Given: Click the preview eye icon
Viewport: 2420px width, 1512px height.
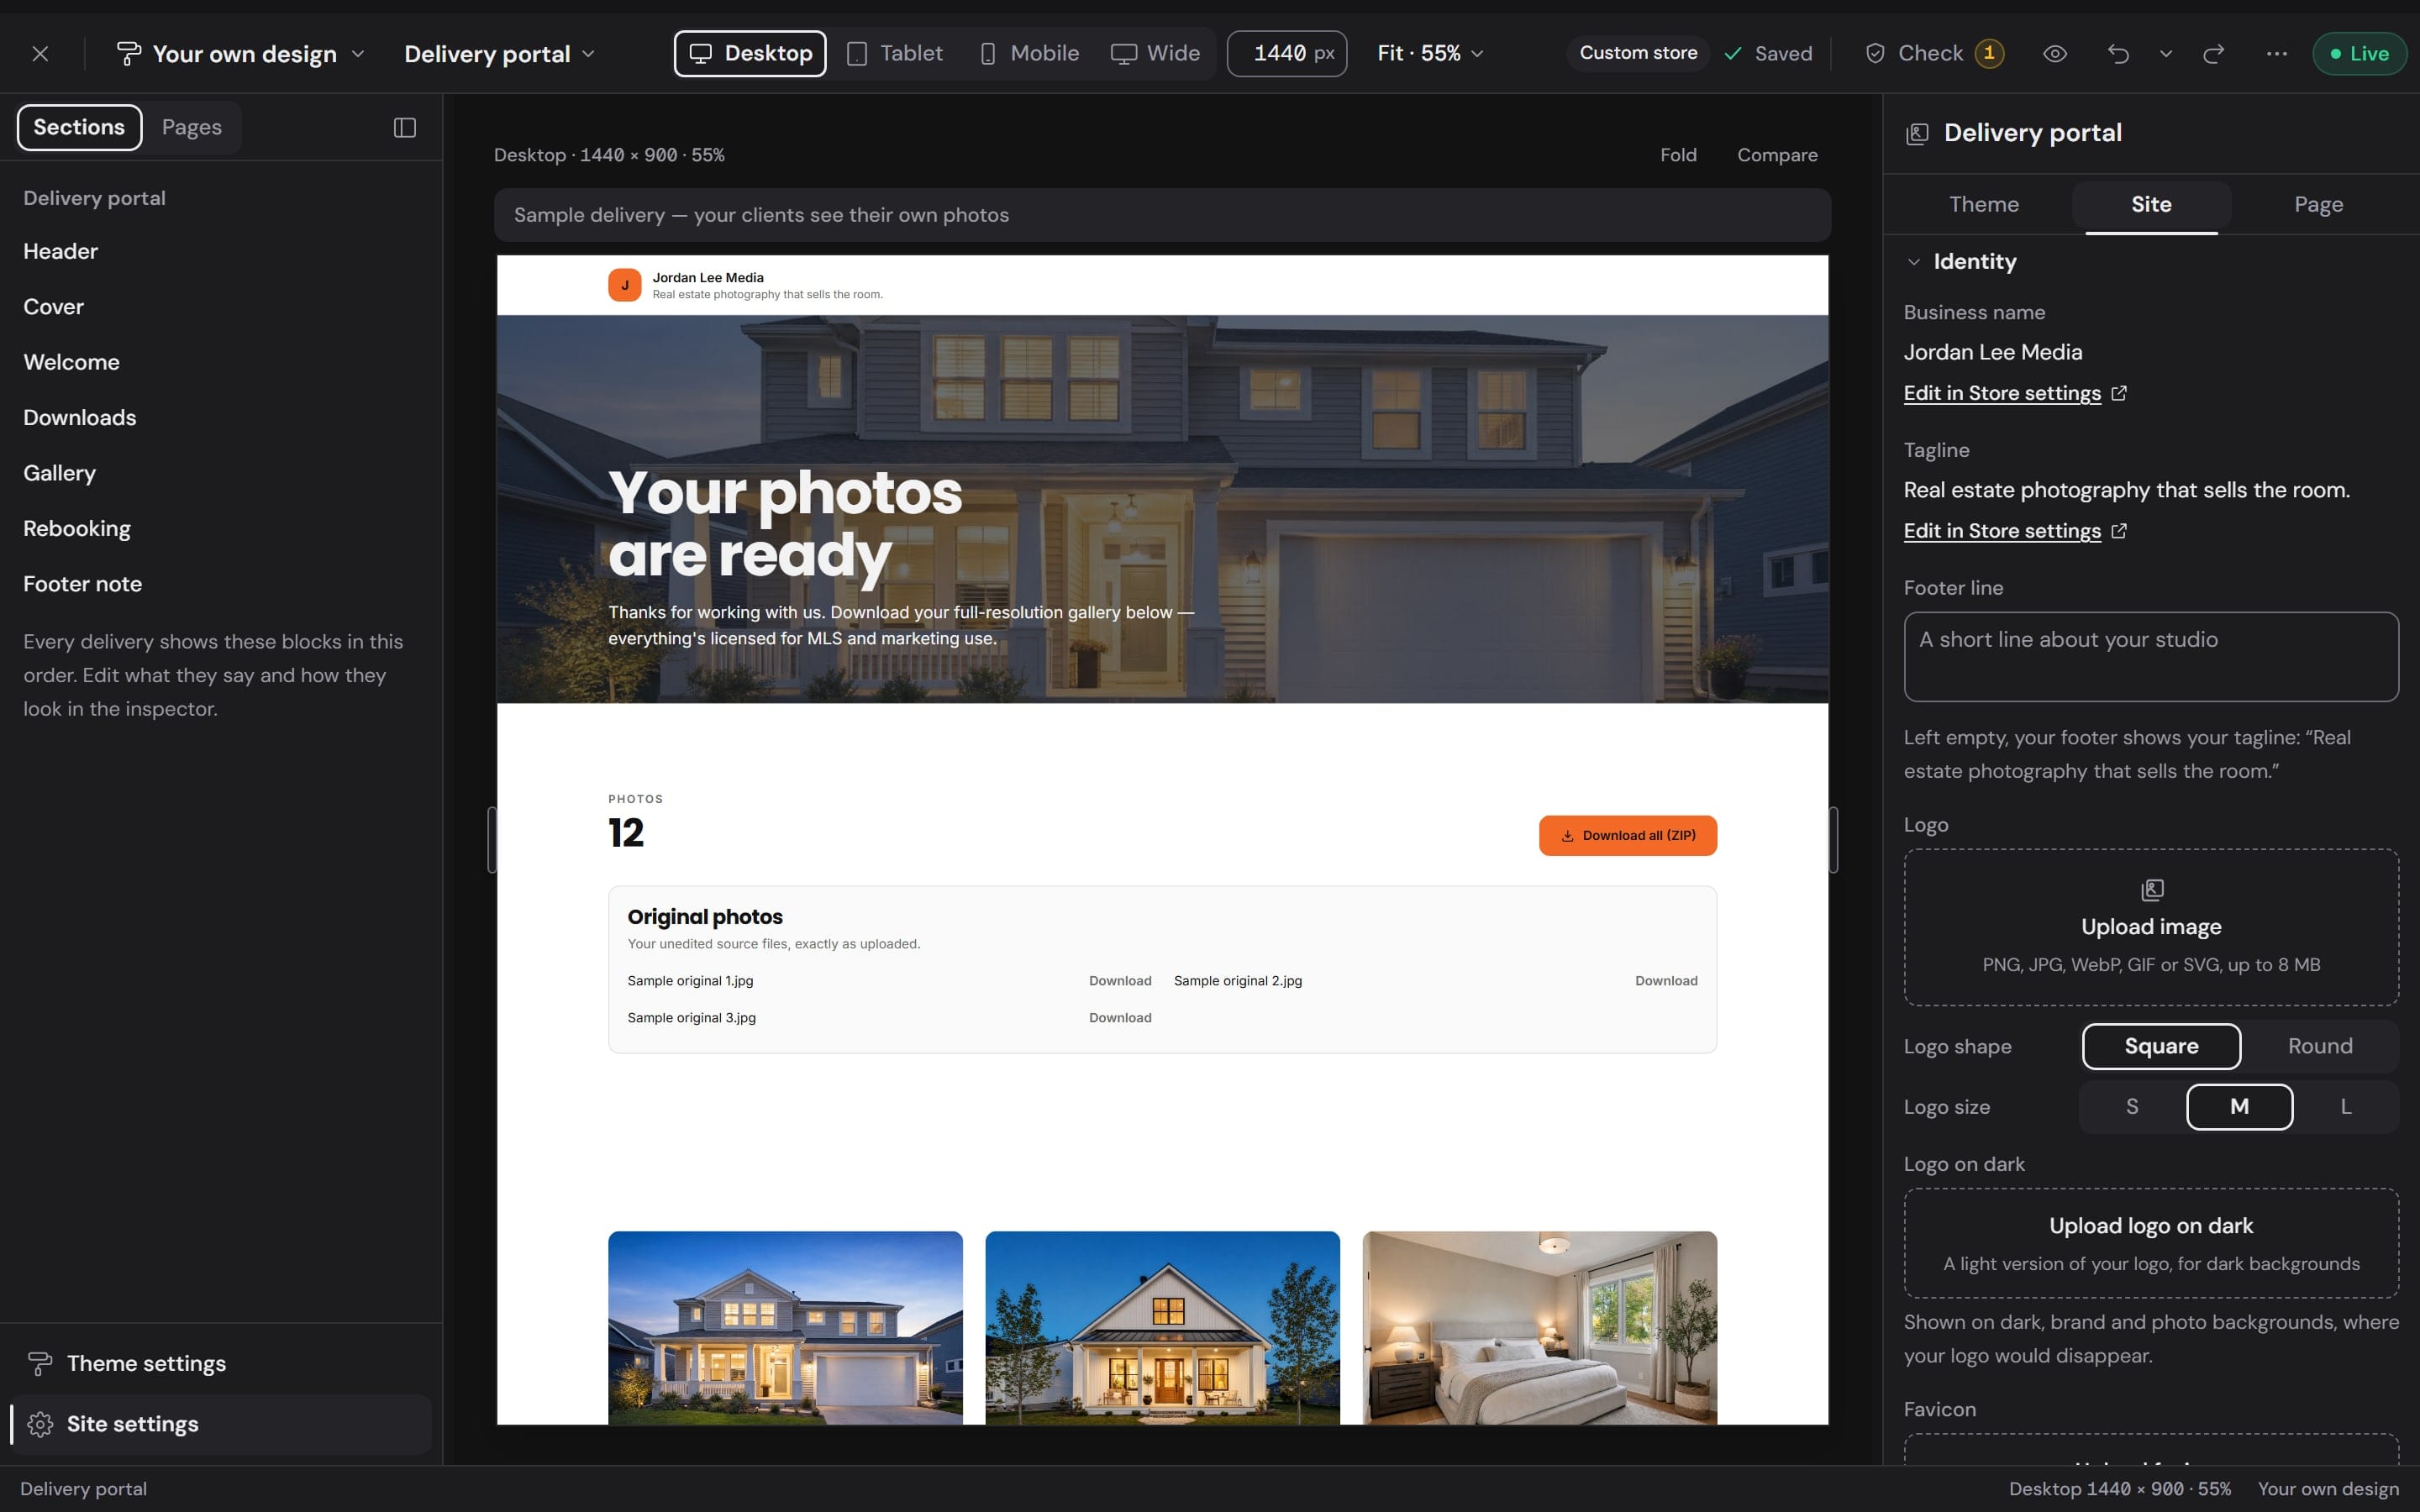Looking at the screenshot, I should coord(2055,54).
